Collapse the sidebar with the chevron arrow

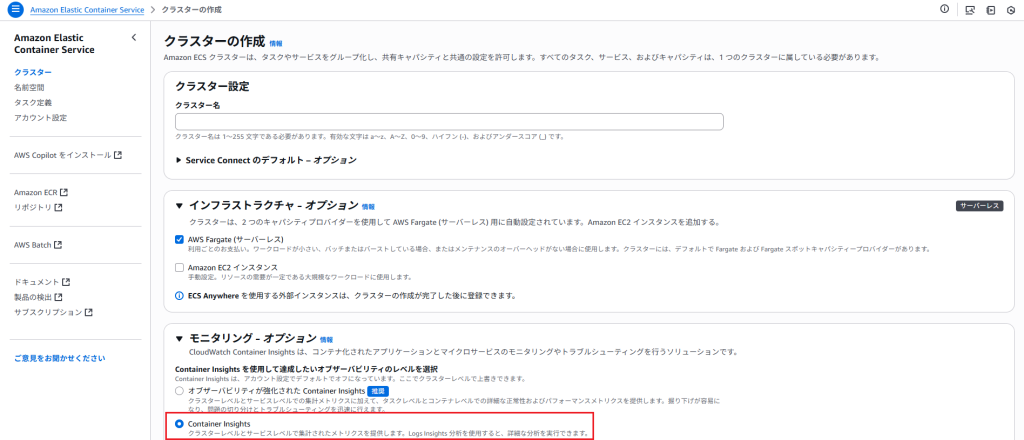[134, 37]
